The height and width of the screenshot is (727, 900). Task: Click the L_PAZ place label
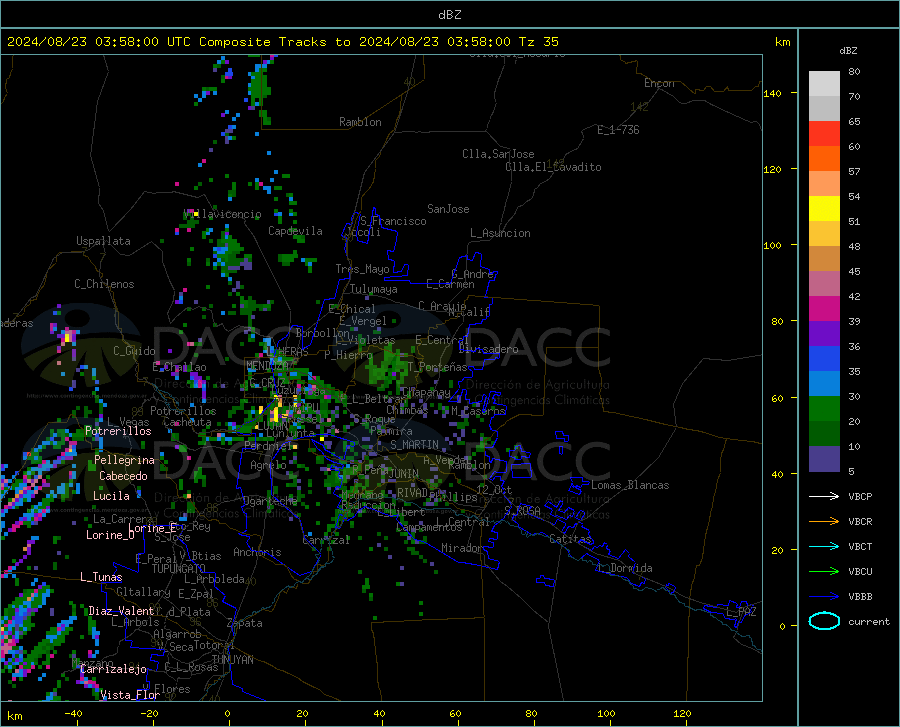(741, 612)
